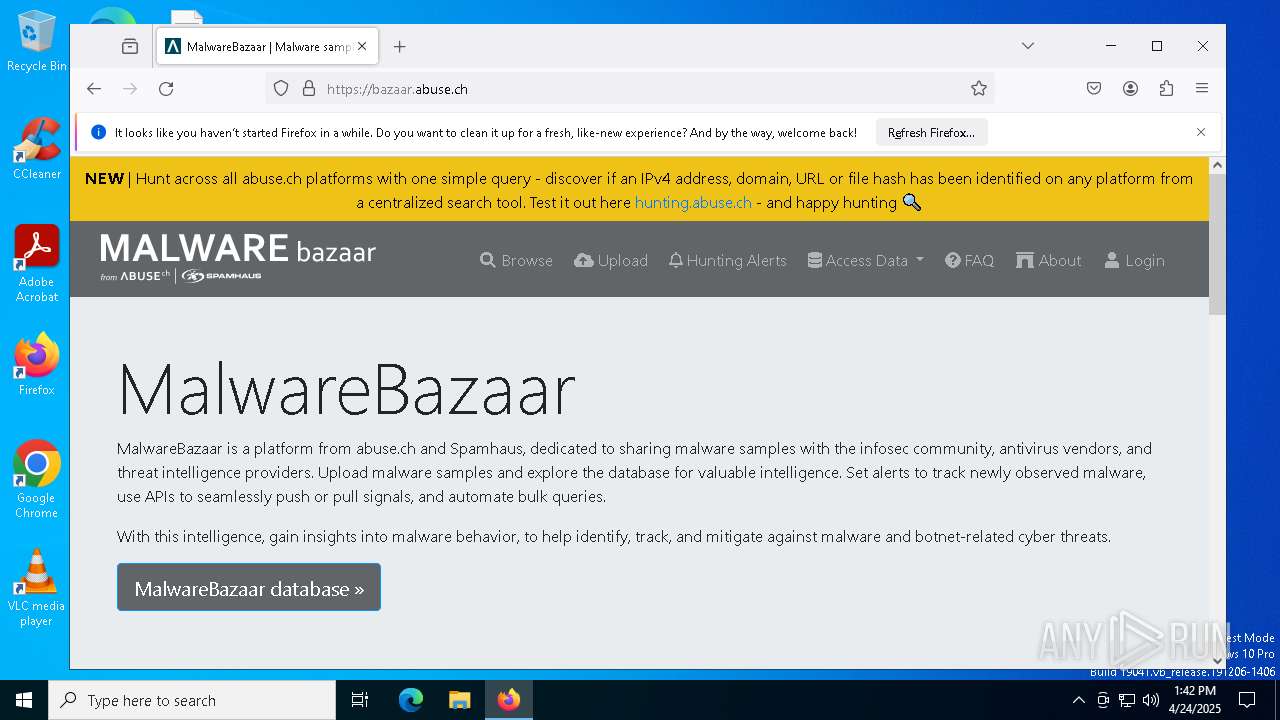
Task: Select CCleaner desktop shortcut
Action: click(x=36, y=149)
